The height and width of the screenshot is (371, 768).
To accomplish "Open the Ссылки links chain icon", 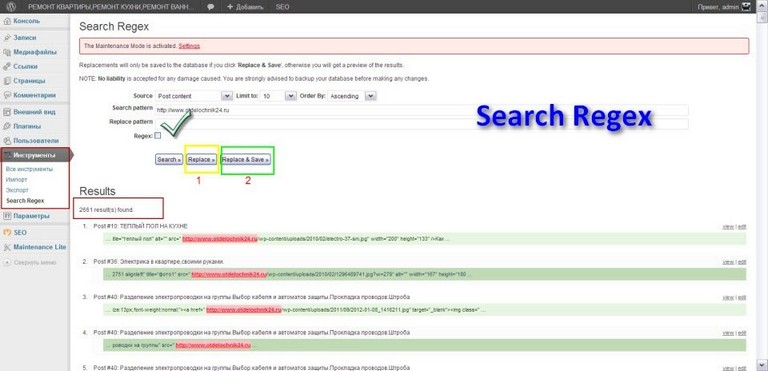I will point(7,66).
